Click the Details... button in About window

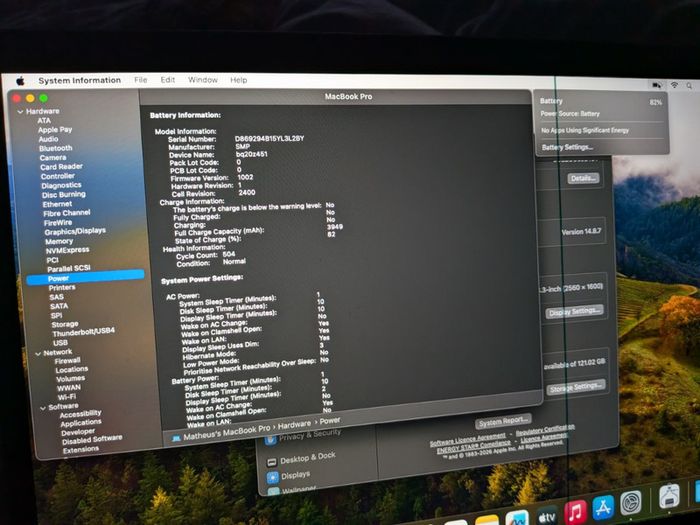583,178
